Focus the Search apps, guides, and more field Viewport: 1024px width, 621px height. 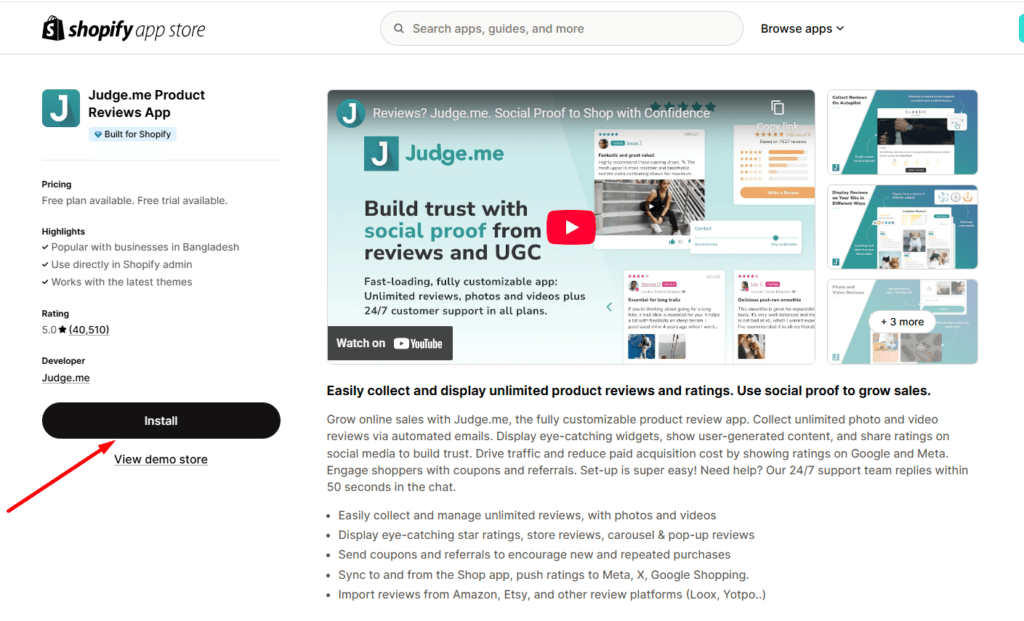pos(562,29)
